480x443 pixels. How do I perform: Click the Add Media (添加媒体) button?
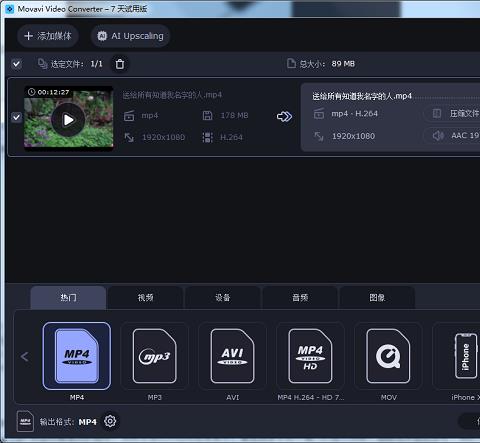click(x=48, y=36)
